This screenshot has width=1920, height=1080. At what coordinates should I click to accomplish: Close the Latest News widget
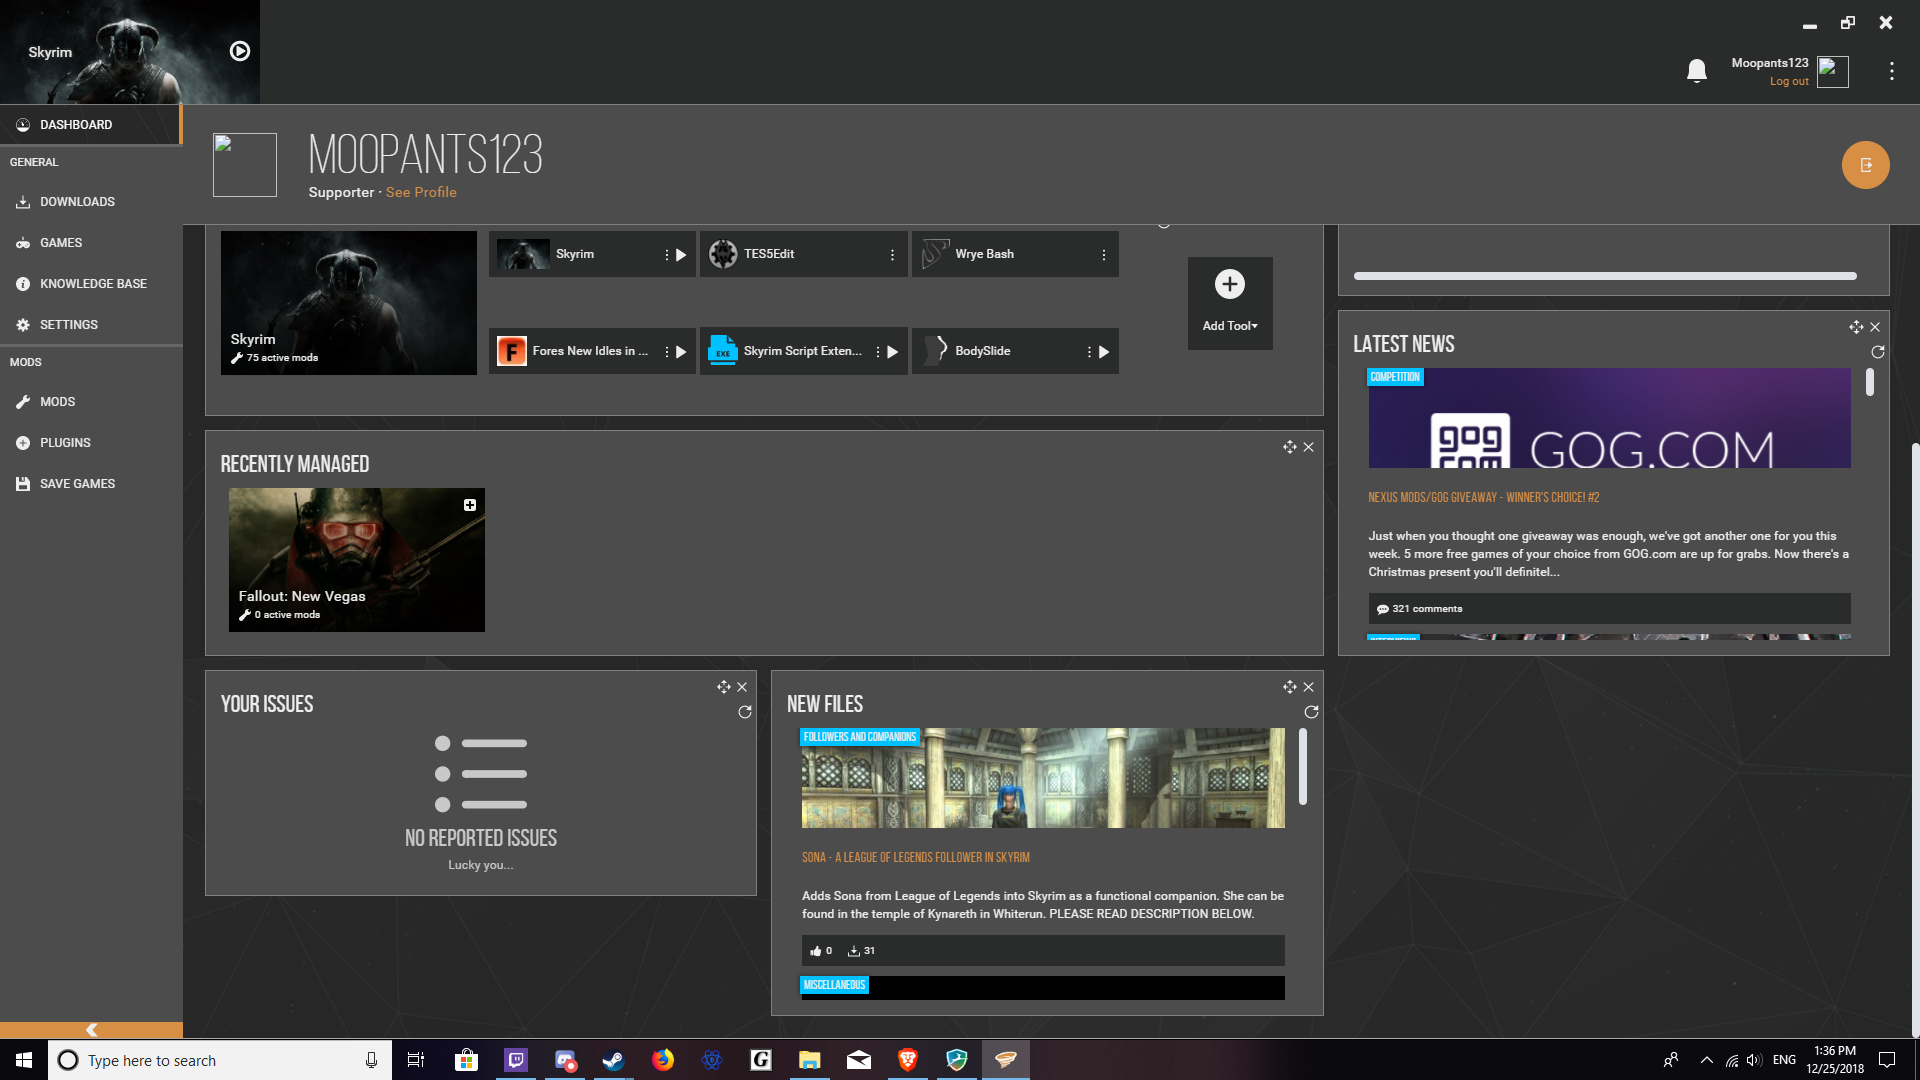click(1875, 327)
